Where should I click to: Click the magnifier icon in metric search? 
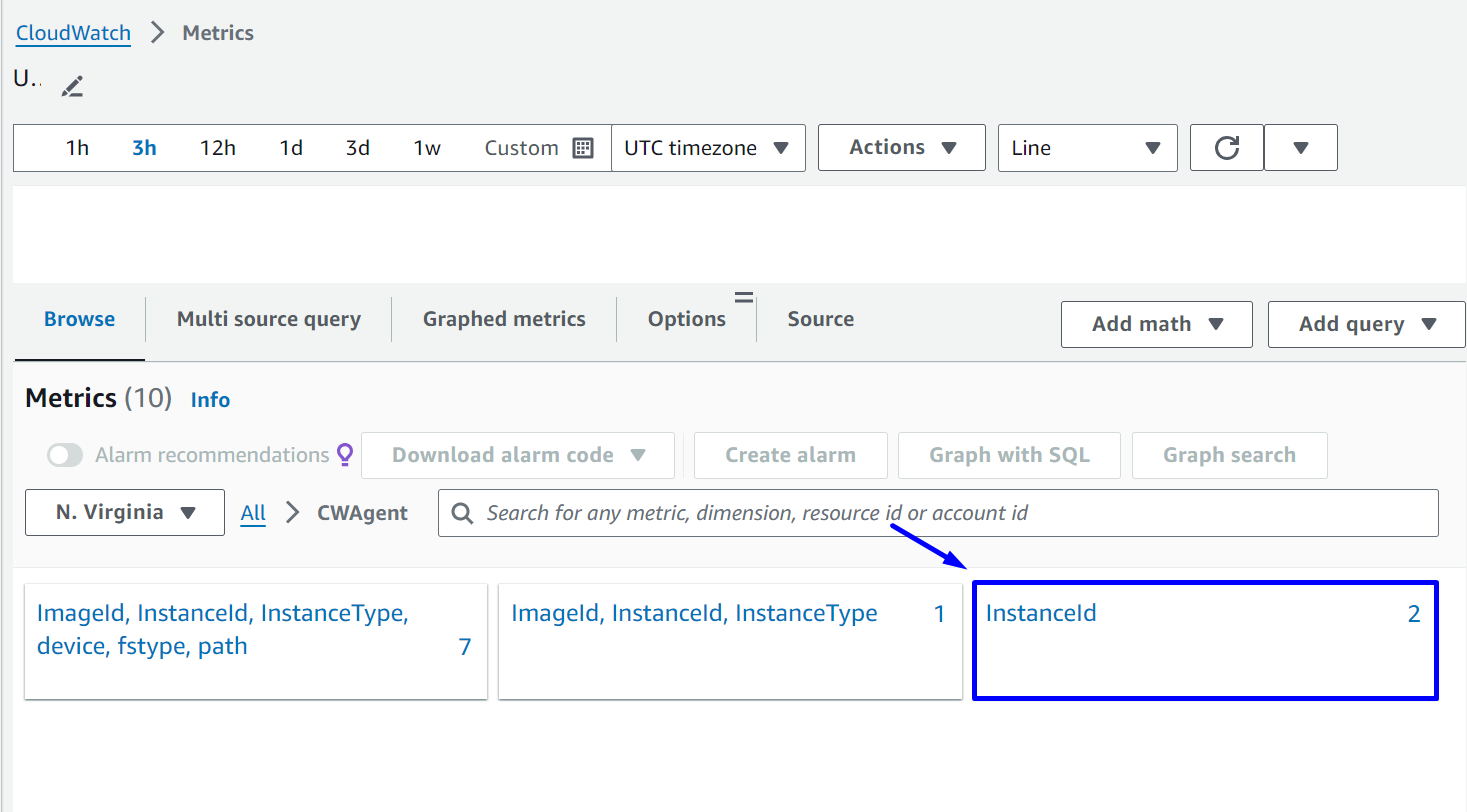462,513
